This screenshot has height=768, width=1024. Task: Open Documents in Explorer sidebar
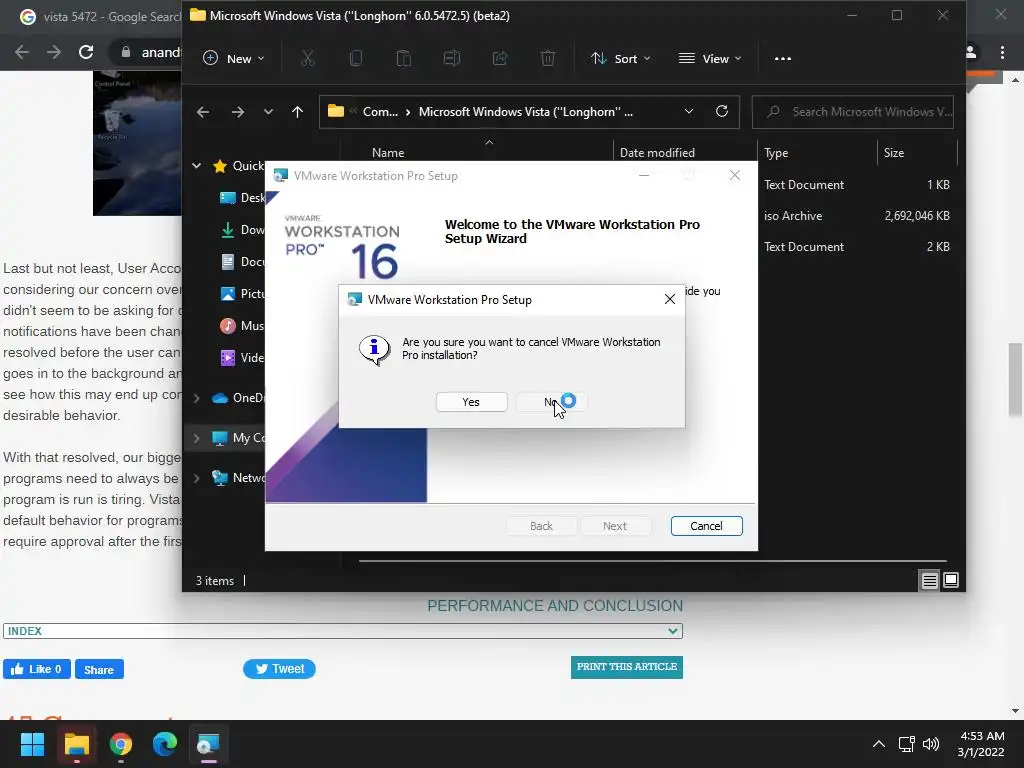[243, 262]
